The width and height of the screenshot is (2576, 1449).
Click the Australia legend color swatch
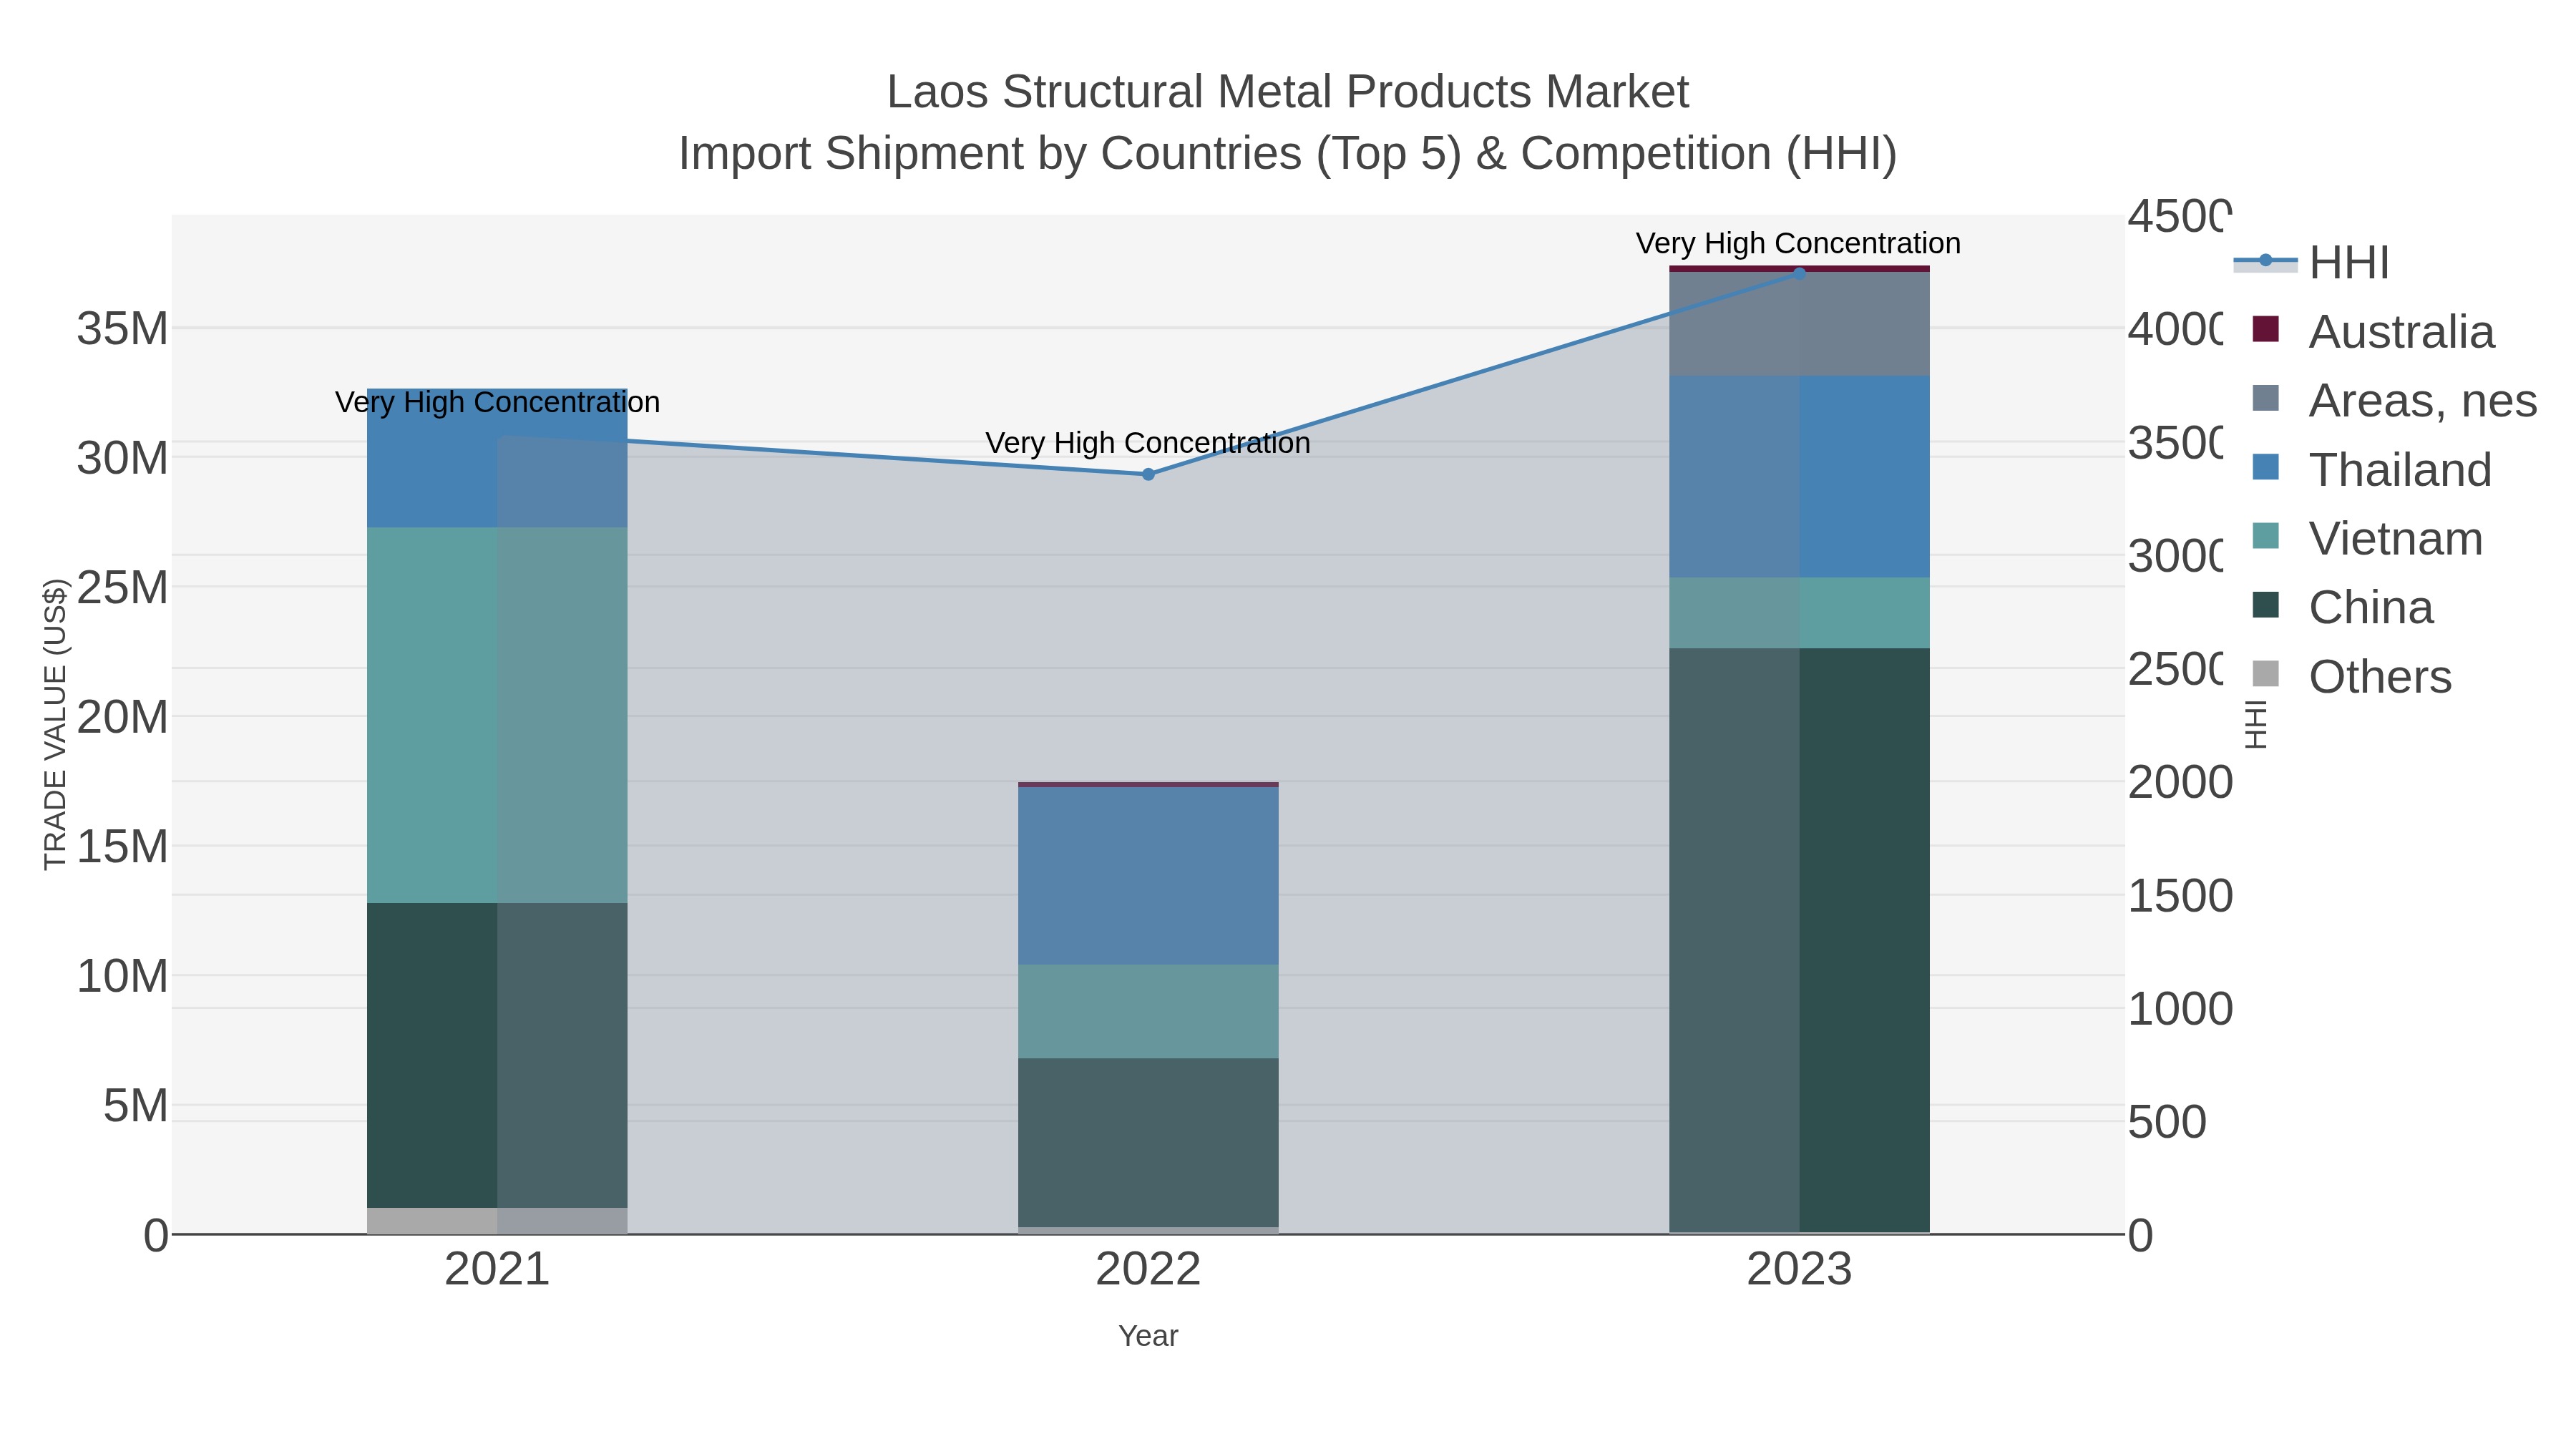click(x=2266, y=329)
